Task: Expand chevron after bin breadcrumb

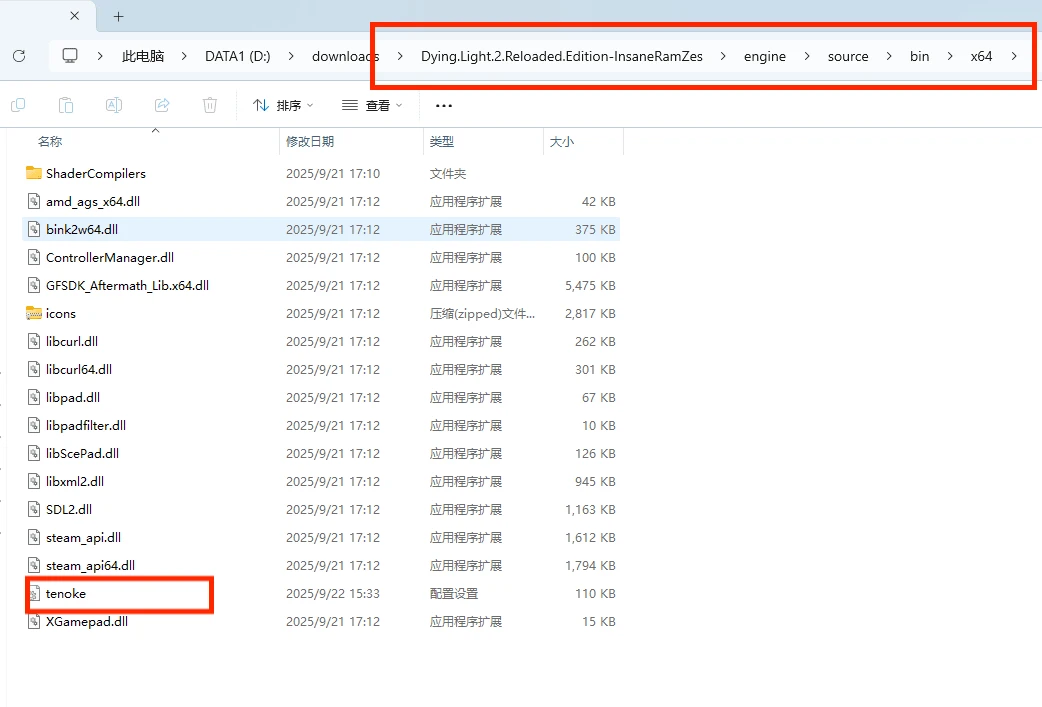Action: click(950, 56)
